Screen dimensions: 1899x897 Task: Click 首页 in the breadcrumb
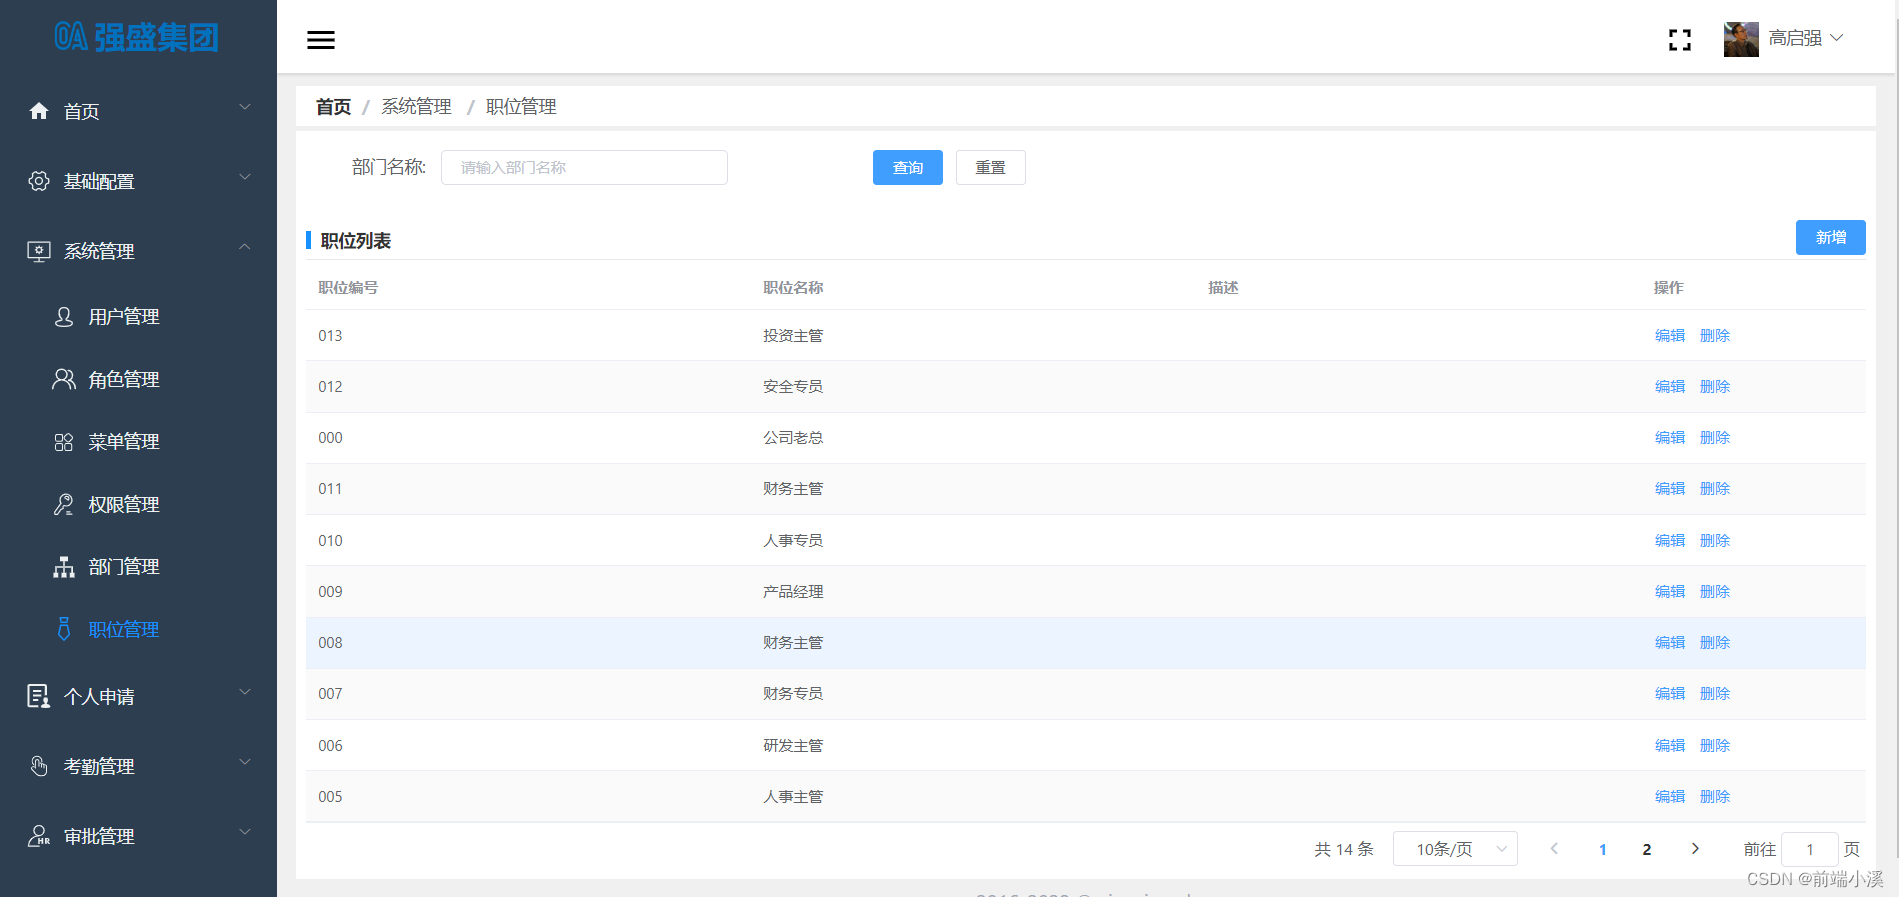tap(333, 107)
